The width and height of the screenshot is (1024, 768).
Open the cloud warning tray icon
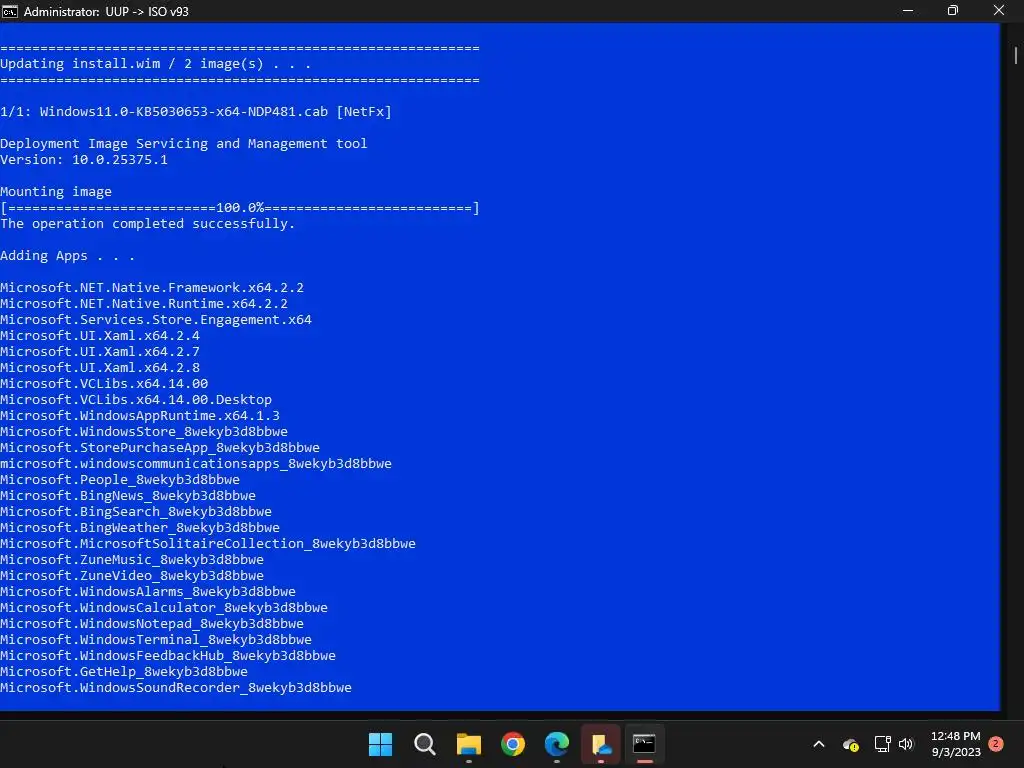[850, 744]
